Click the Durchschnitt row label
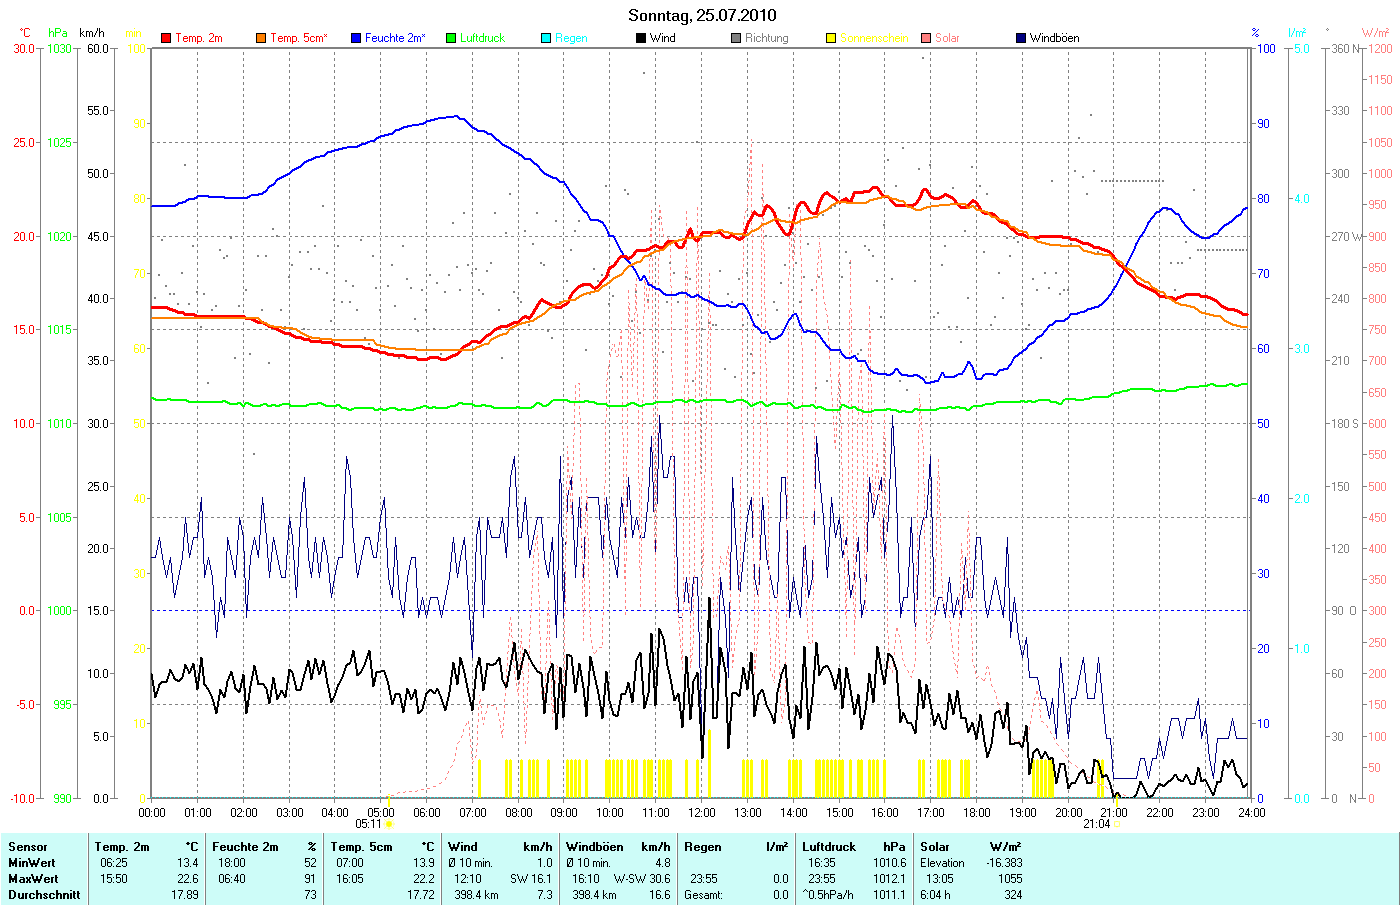The width and height of the screenshot is (1400, 905). click(44, 895)
